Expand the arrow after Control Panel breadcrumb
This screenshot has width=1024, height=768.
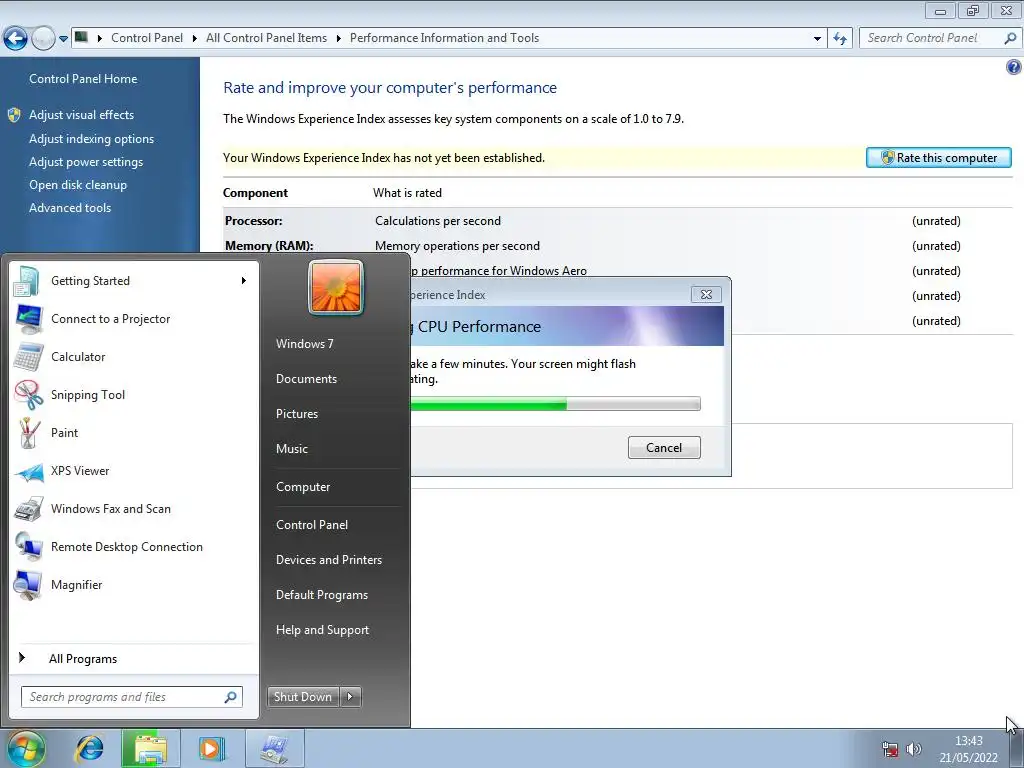click(195, 39)
